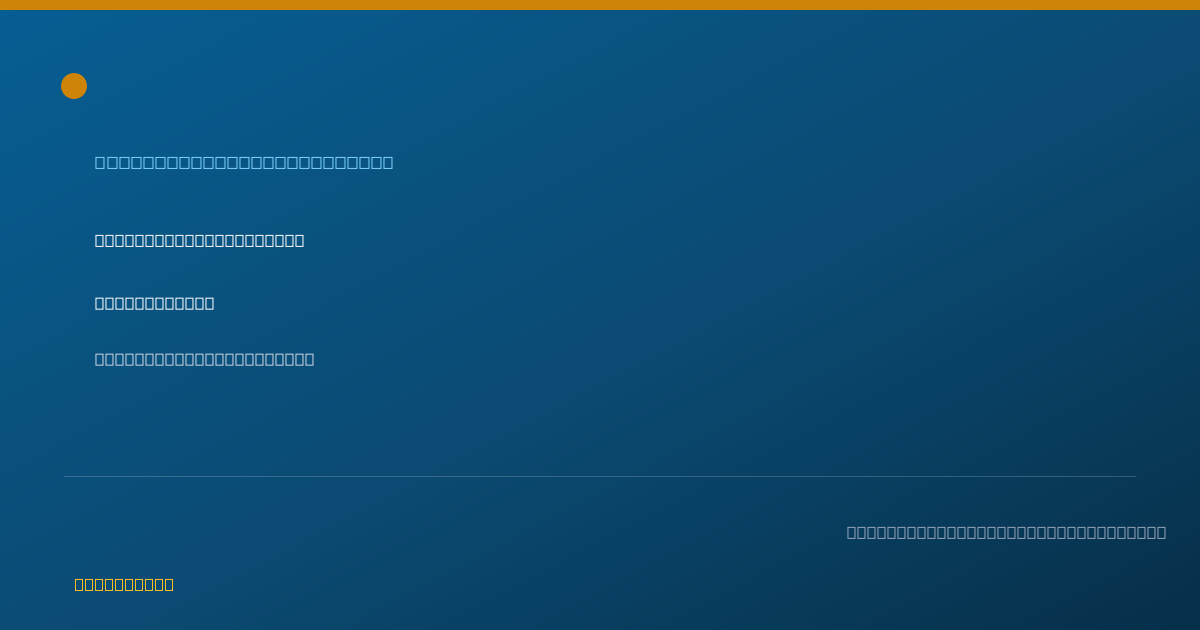Click the first box of the grey footer text
Screen dimensions: 1200x630
point(852,532)
